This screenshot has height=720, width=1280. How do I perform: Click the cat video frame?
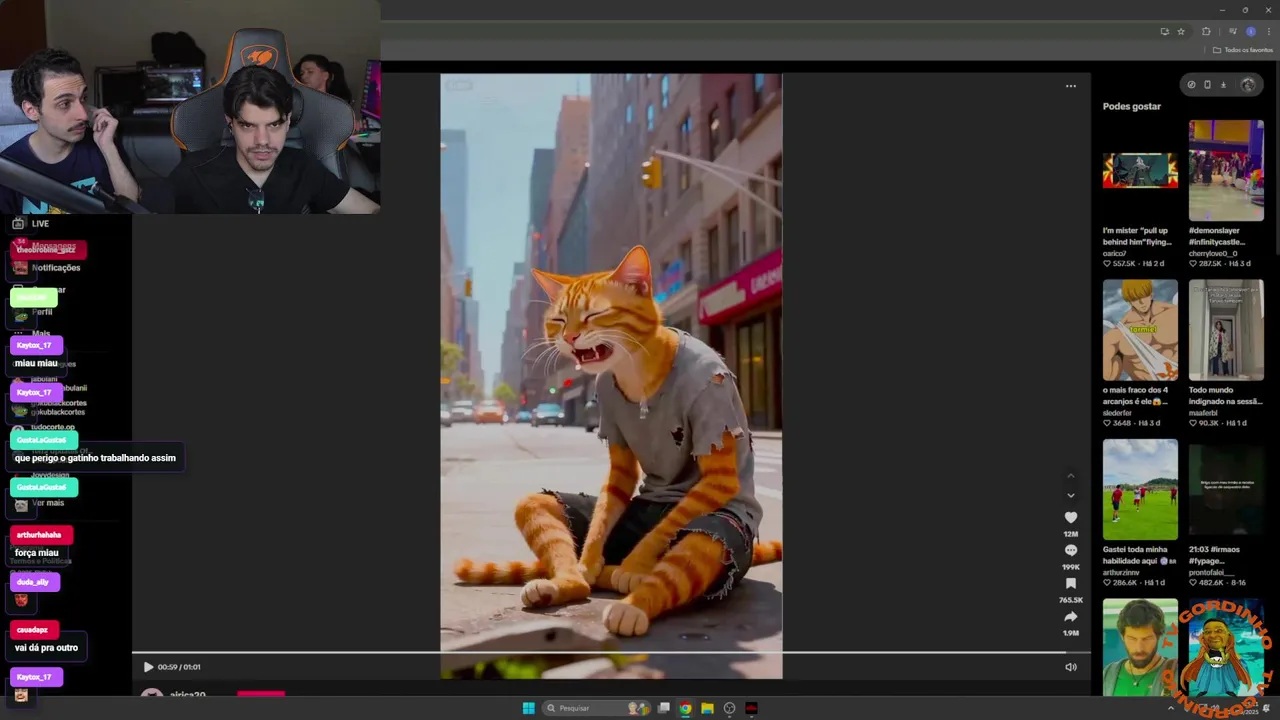point(611,375)
